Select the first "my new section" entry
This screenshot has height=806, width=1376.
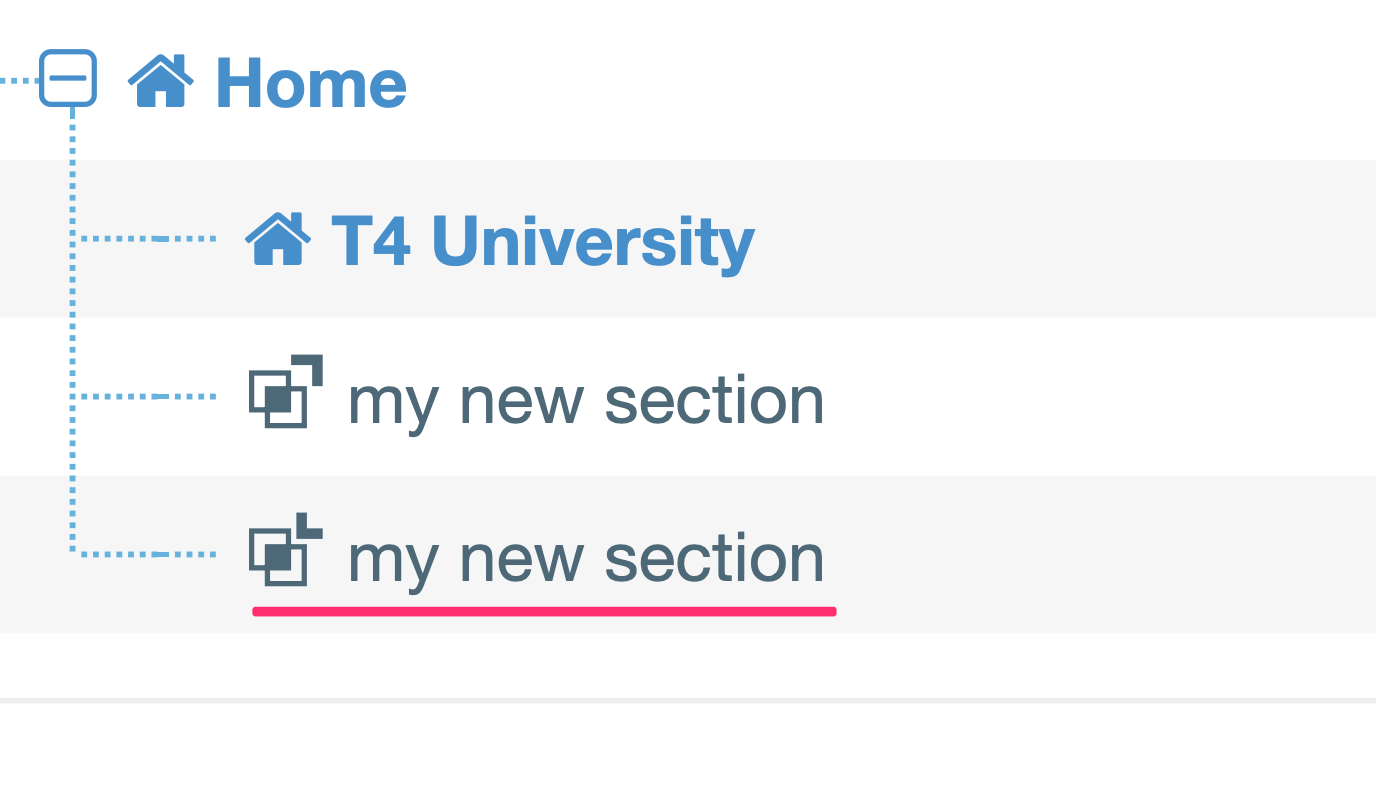point(585,400)
